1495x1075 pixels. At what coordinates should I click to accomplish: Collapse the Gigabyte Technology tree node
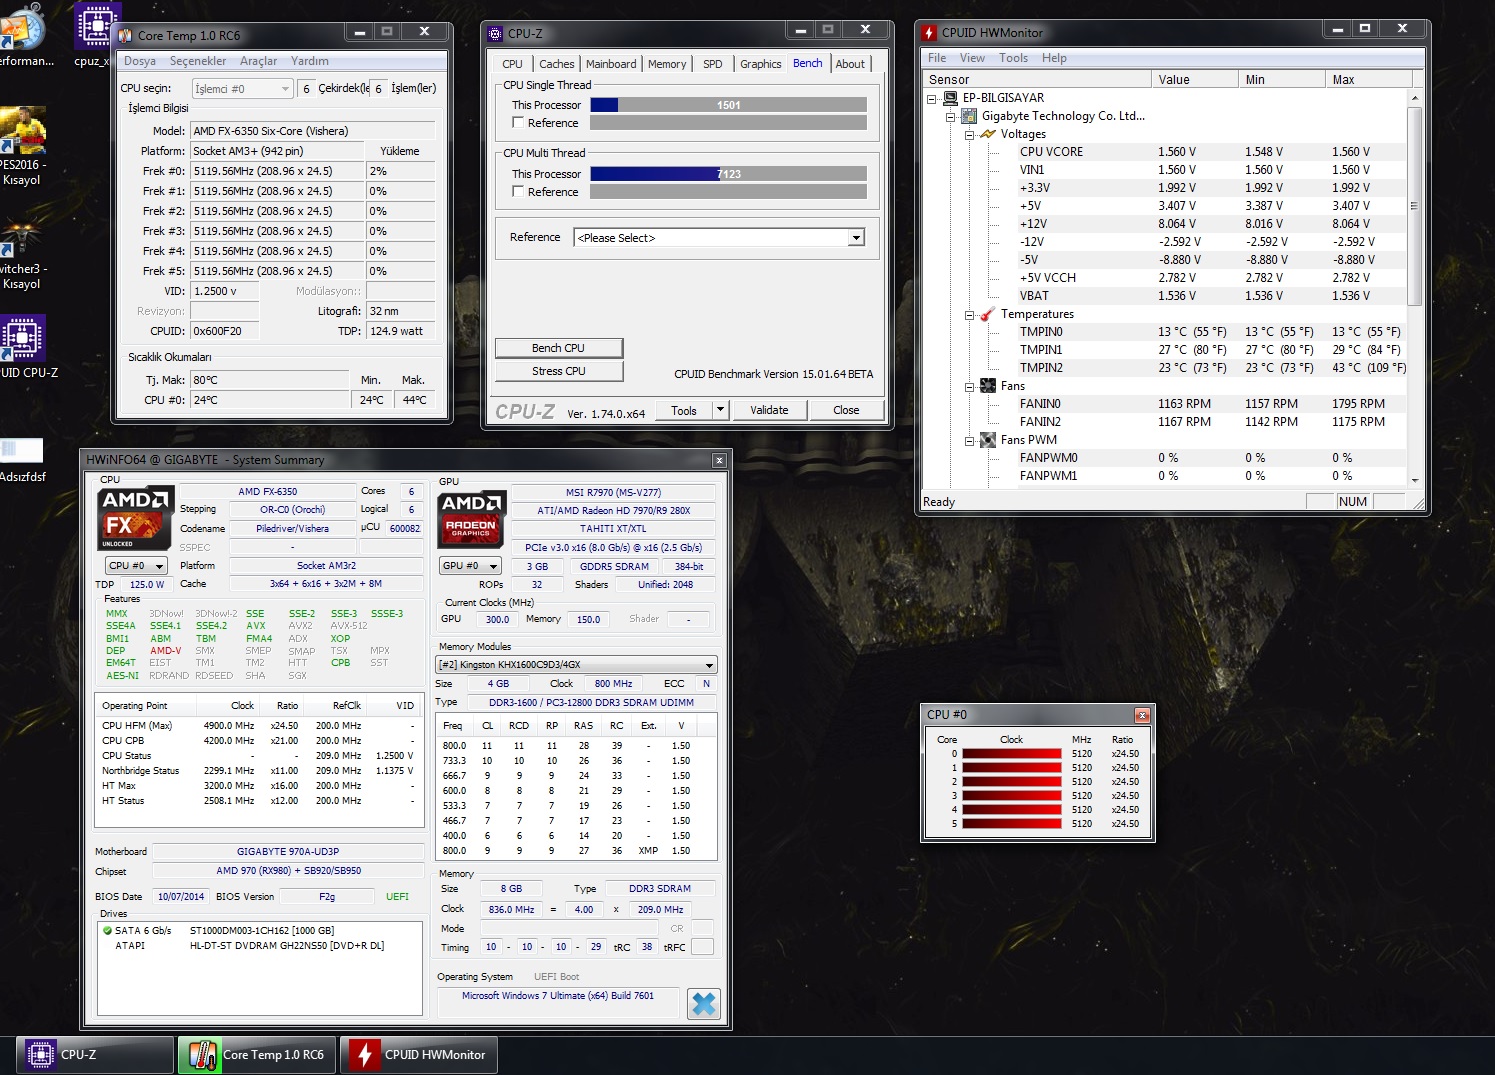(951, 117)
